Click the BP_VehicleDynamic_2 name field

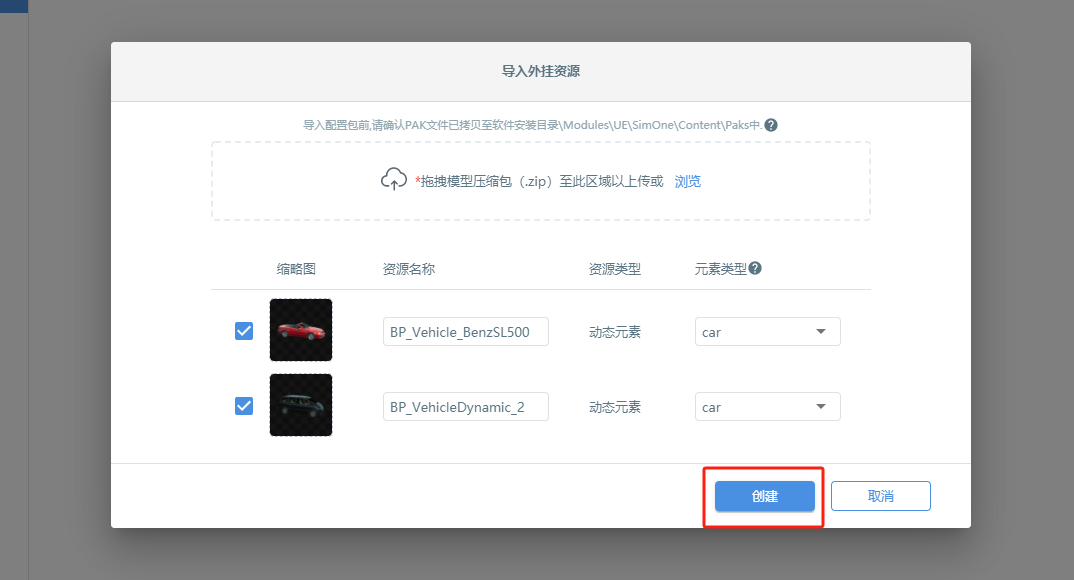466,407
